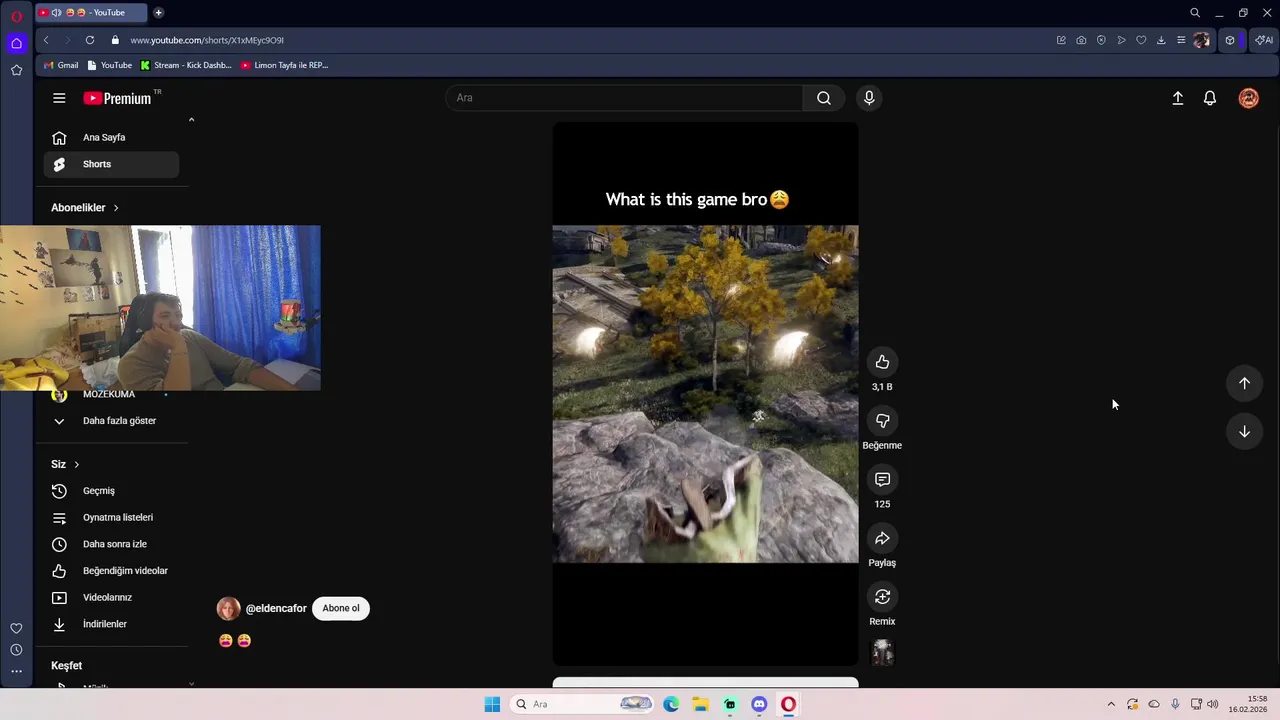Open Opera sidebar three-dots options
Image resolution: width=1280 pixels, height=720 pixels.
click(16, 672)
